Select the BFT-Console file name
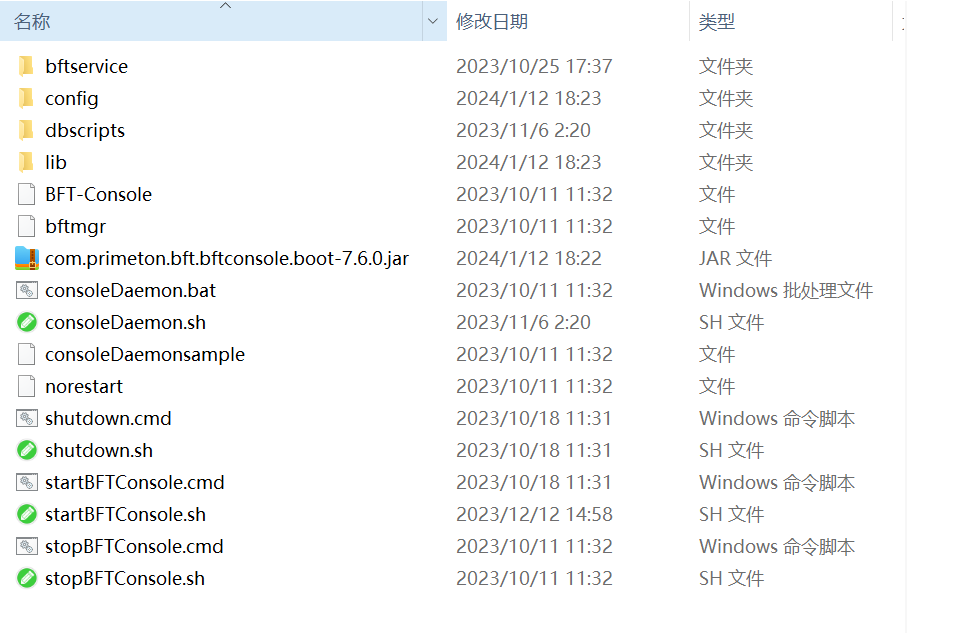 pos(98,194)
